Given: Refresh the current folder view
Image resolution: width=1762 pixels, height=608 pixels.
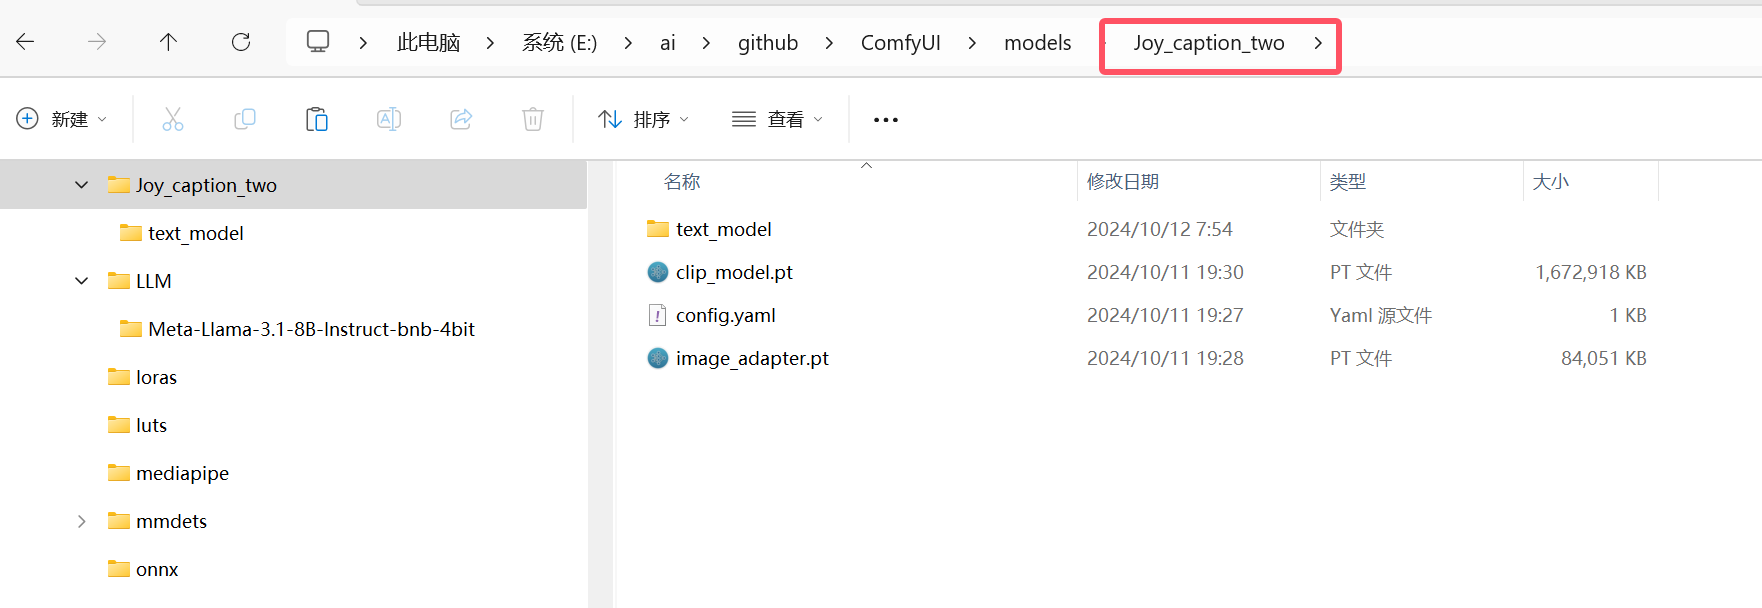Looking at the screenshot, I should click(x=241, y=42).
